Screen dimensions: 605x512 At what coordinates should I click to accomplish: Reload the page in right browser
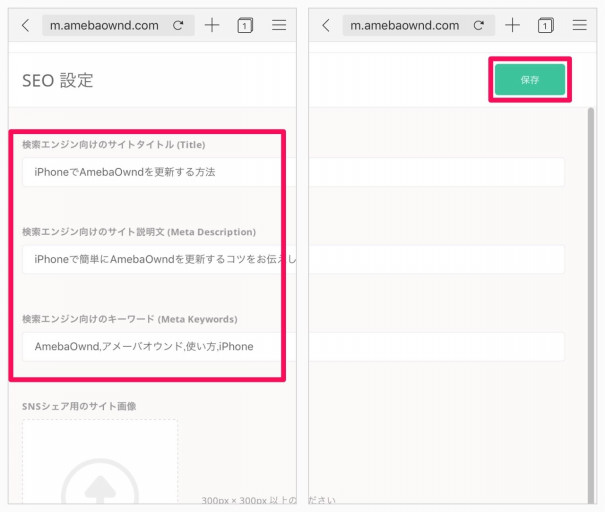(478, 25)
